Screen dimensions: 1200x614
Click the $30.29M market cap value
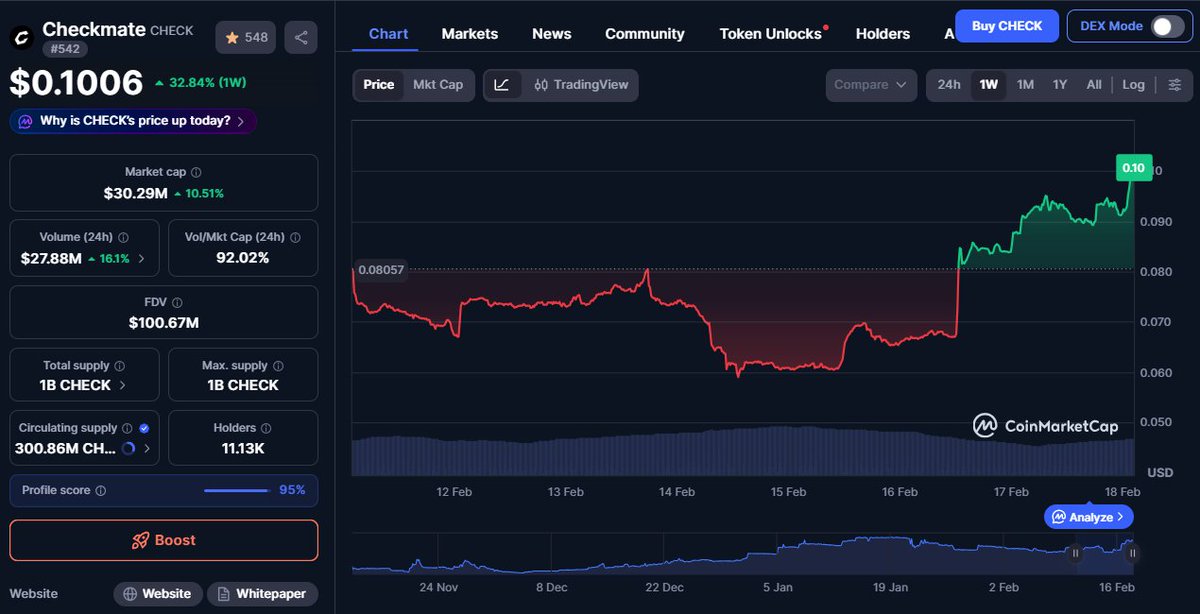(x=135, y=193)
